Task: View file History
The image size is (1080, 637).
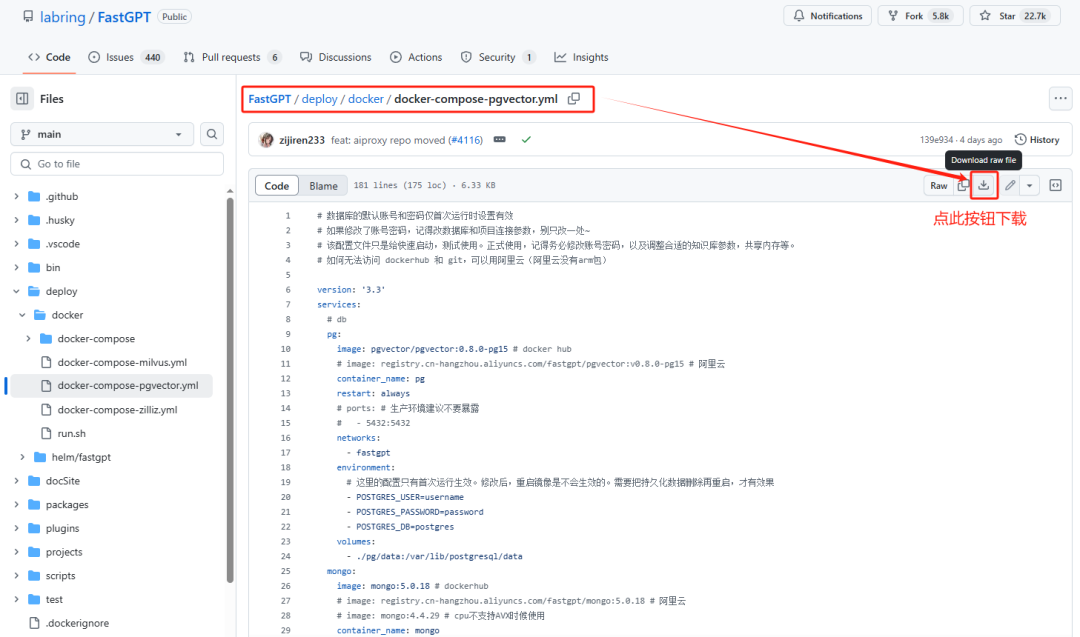Action: 1037,140
